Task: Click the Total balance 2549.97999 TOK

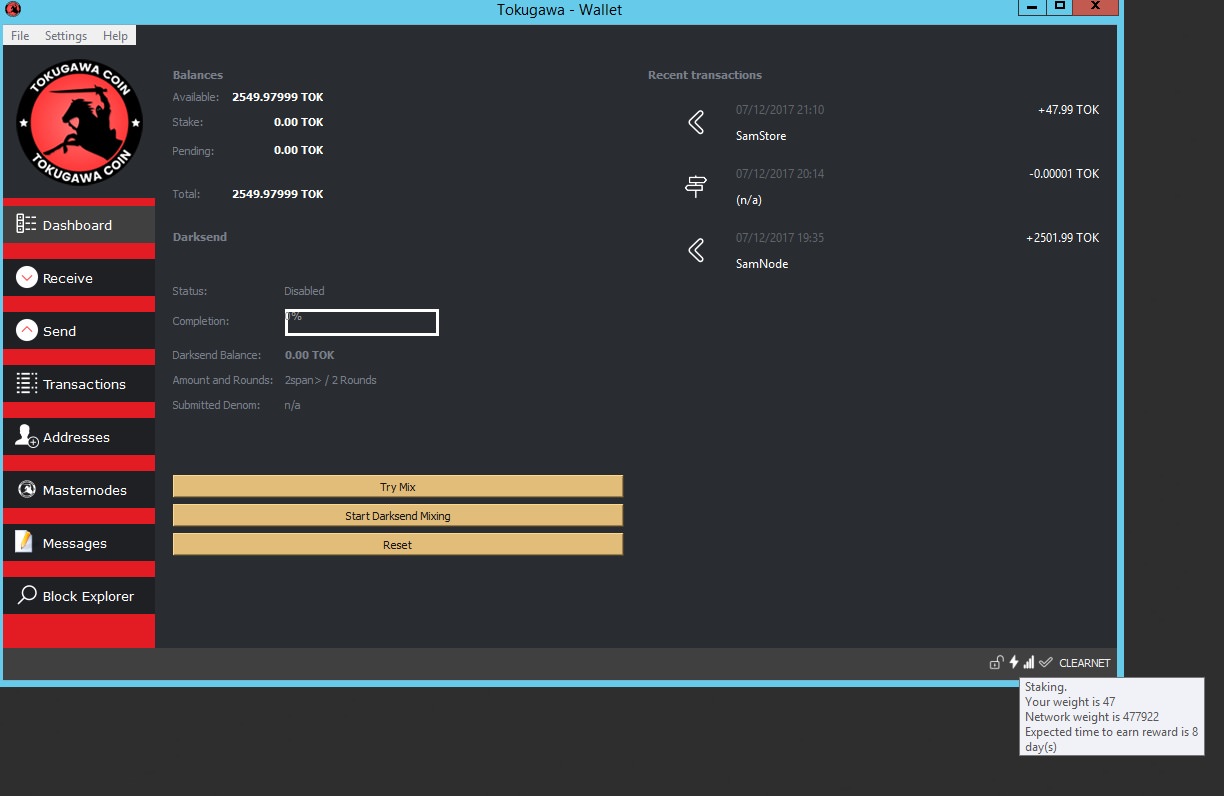Action: pyautogui.click(x=278, y=194)
